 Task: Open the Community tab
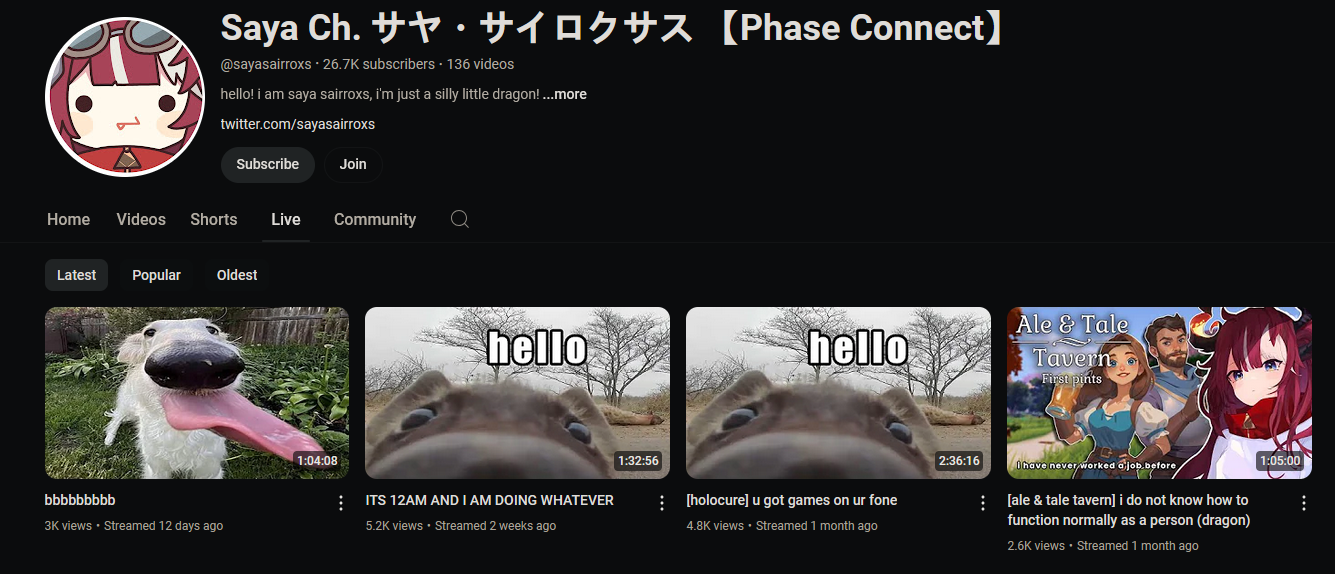click(x=375, y=219)
